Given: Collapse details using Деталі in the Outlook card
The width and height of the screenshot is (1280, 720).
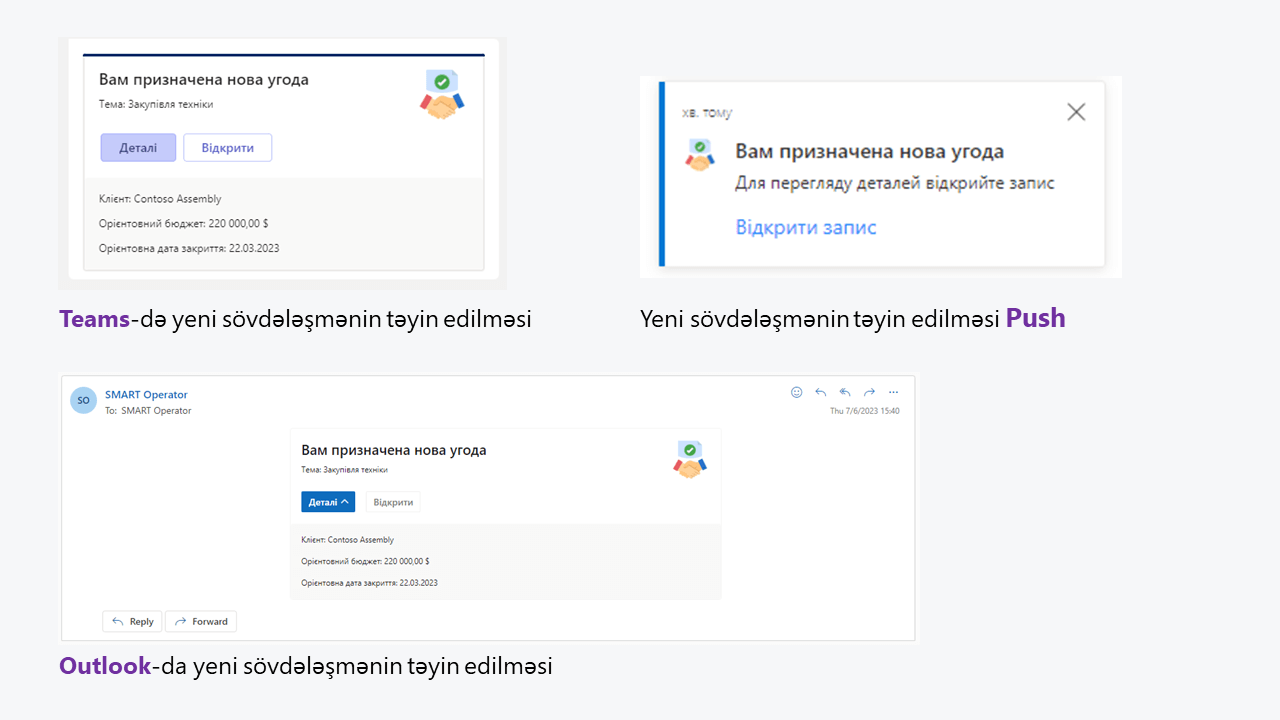Looking at the screenshot, I should tap(328, 502).
